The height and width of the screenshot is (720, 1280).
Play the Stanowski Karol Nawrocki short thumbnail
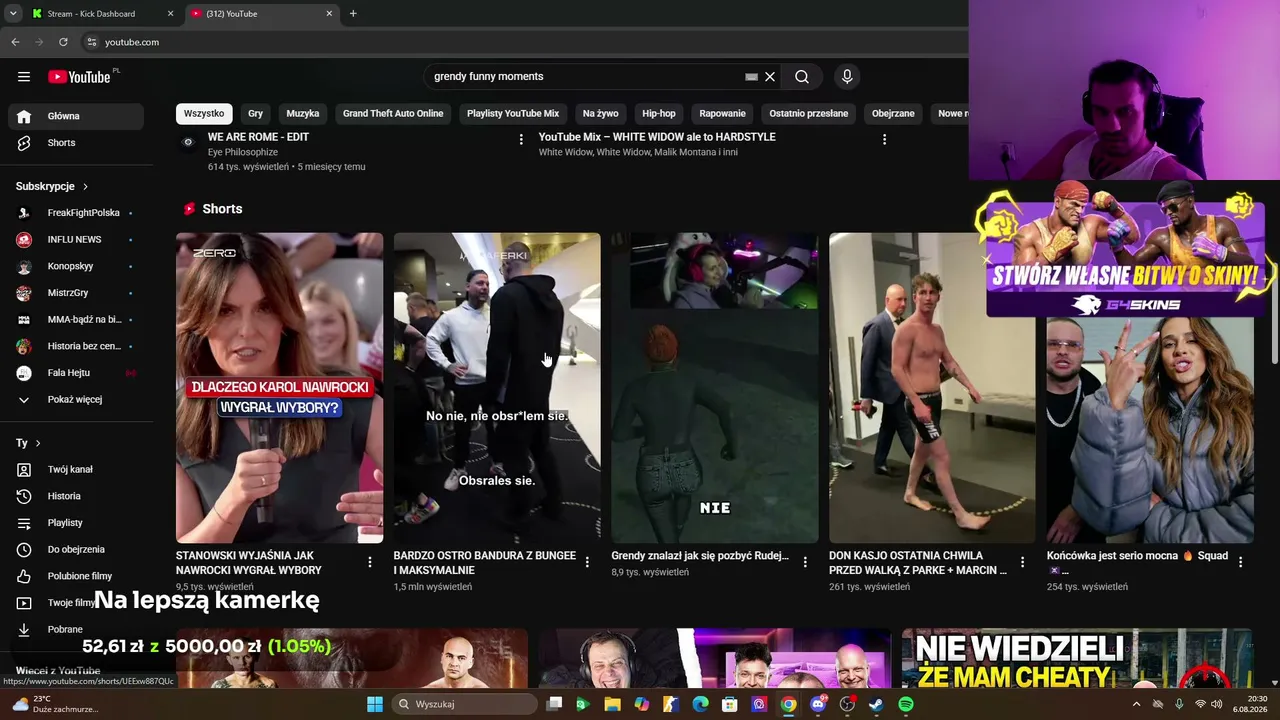279,388
